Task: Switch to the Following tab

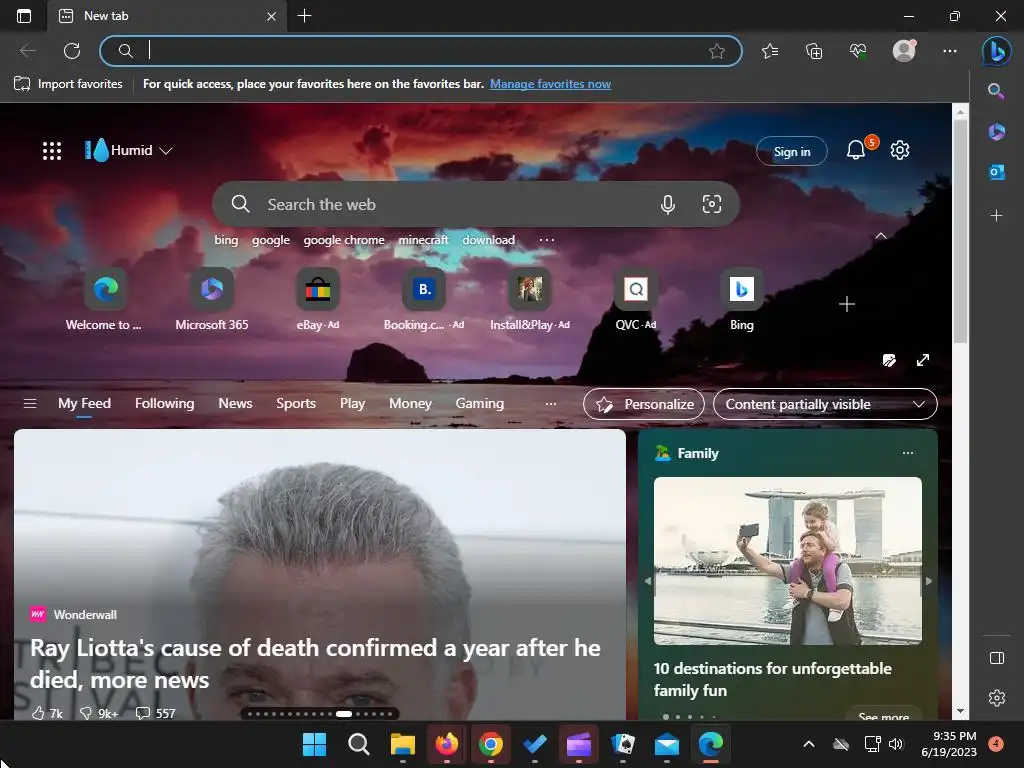Action: (x=165, y=404)
